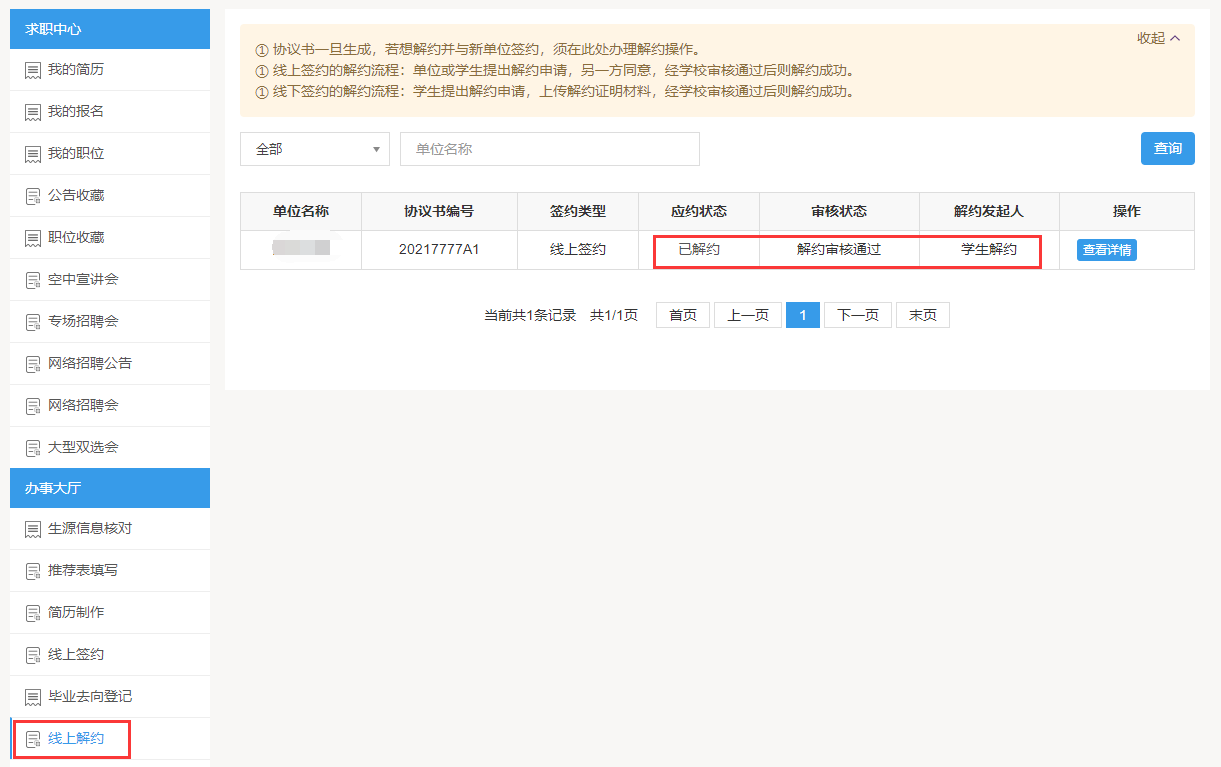Click the 审核状态 column header
1221x767 pixels.
839,212
